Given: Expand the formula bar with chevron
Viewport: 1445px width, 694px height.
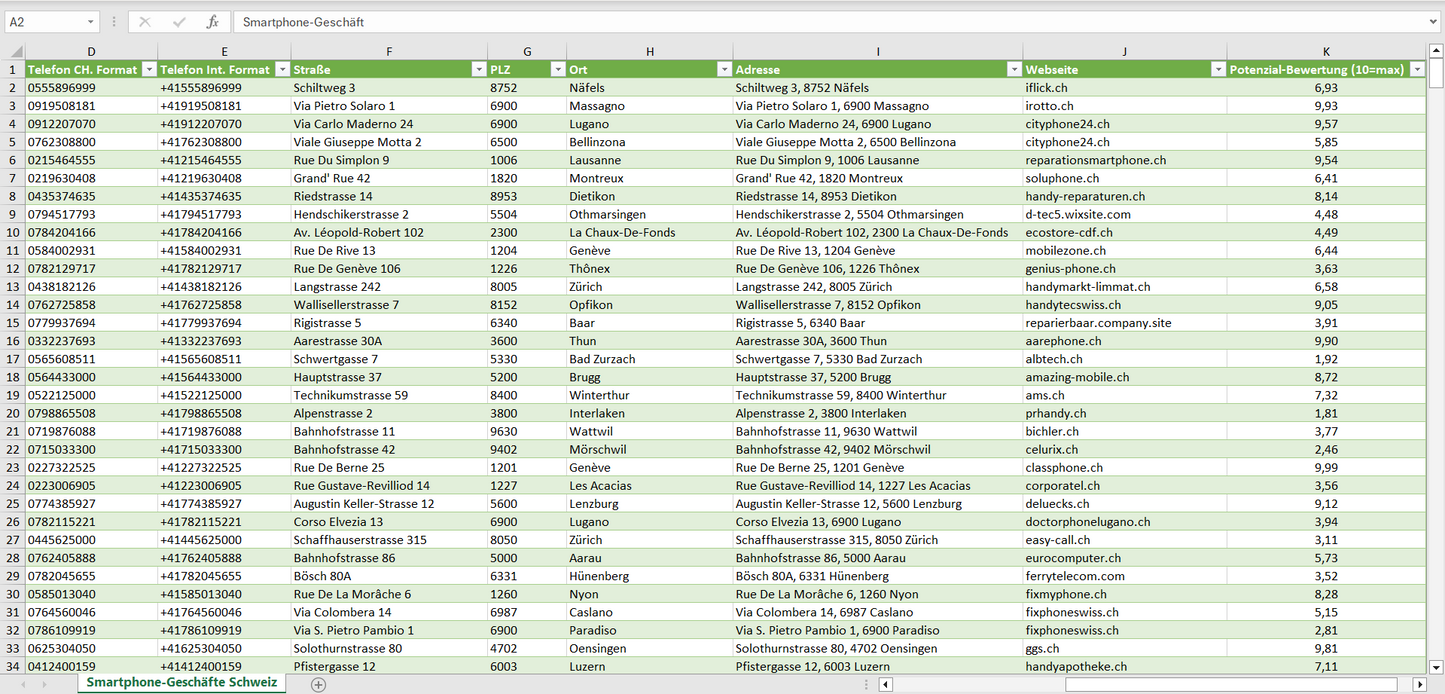Looking at the screenshot, I should pyautogui.click(x=1434, y=22).
